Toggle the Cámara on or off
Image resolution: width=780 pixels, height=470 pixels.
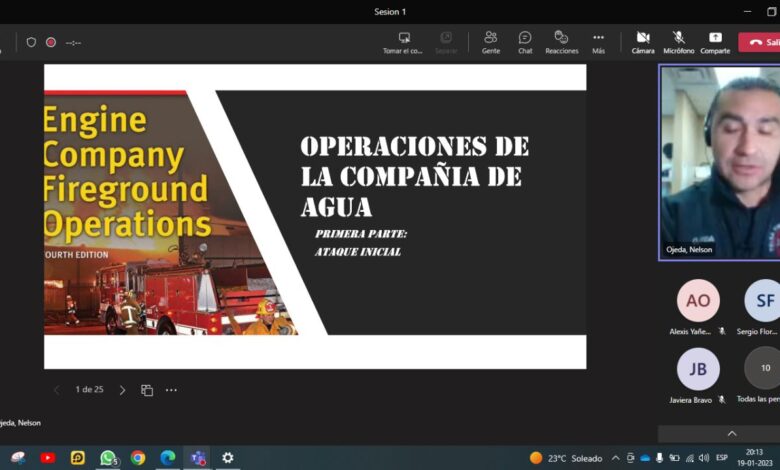click(x=643, y=42)
